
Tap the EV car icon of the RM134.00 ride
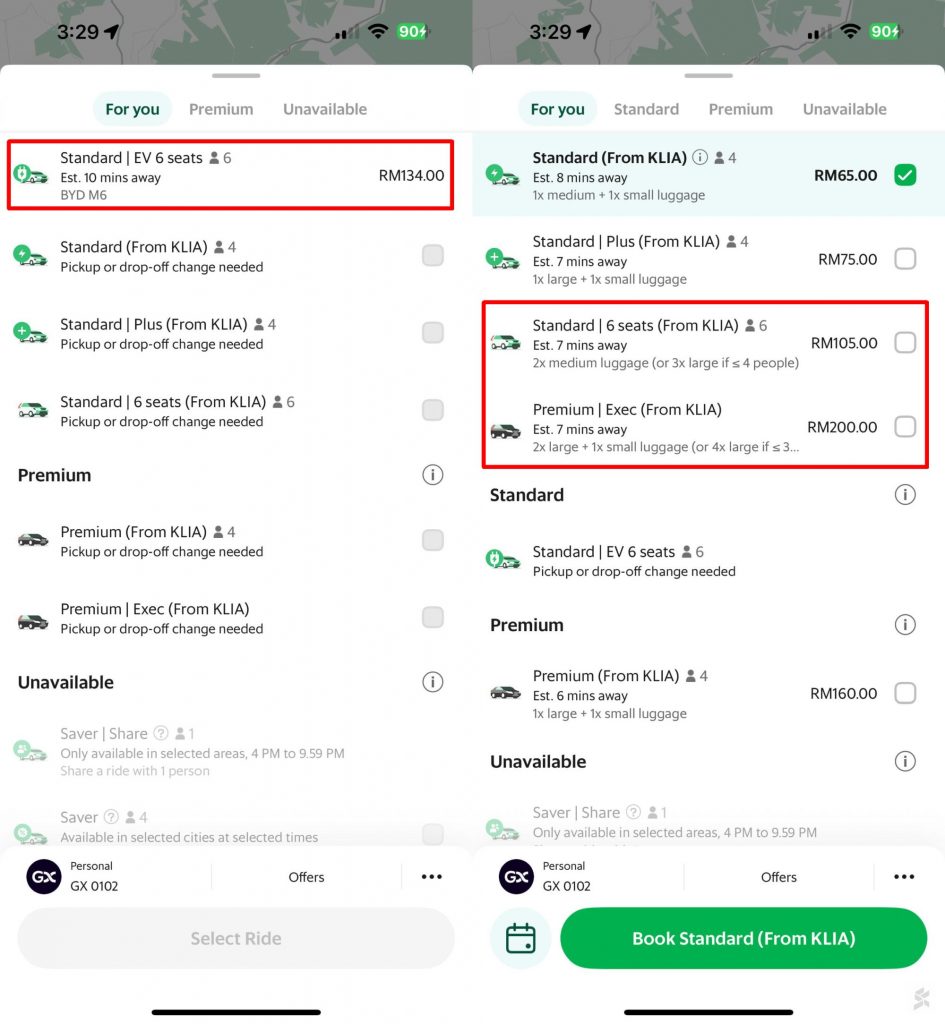coord(31,175)
